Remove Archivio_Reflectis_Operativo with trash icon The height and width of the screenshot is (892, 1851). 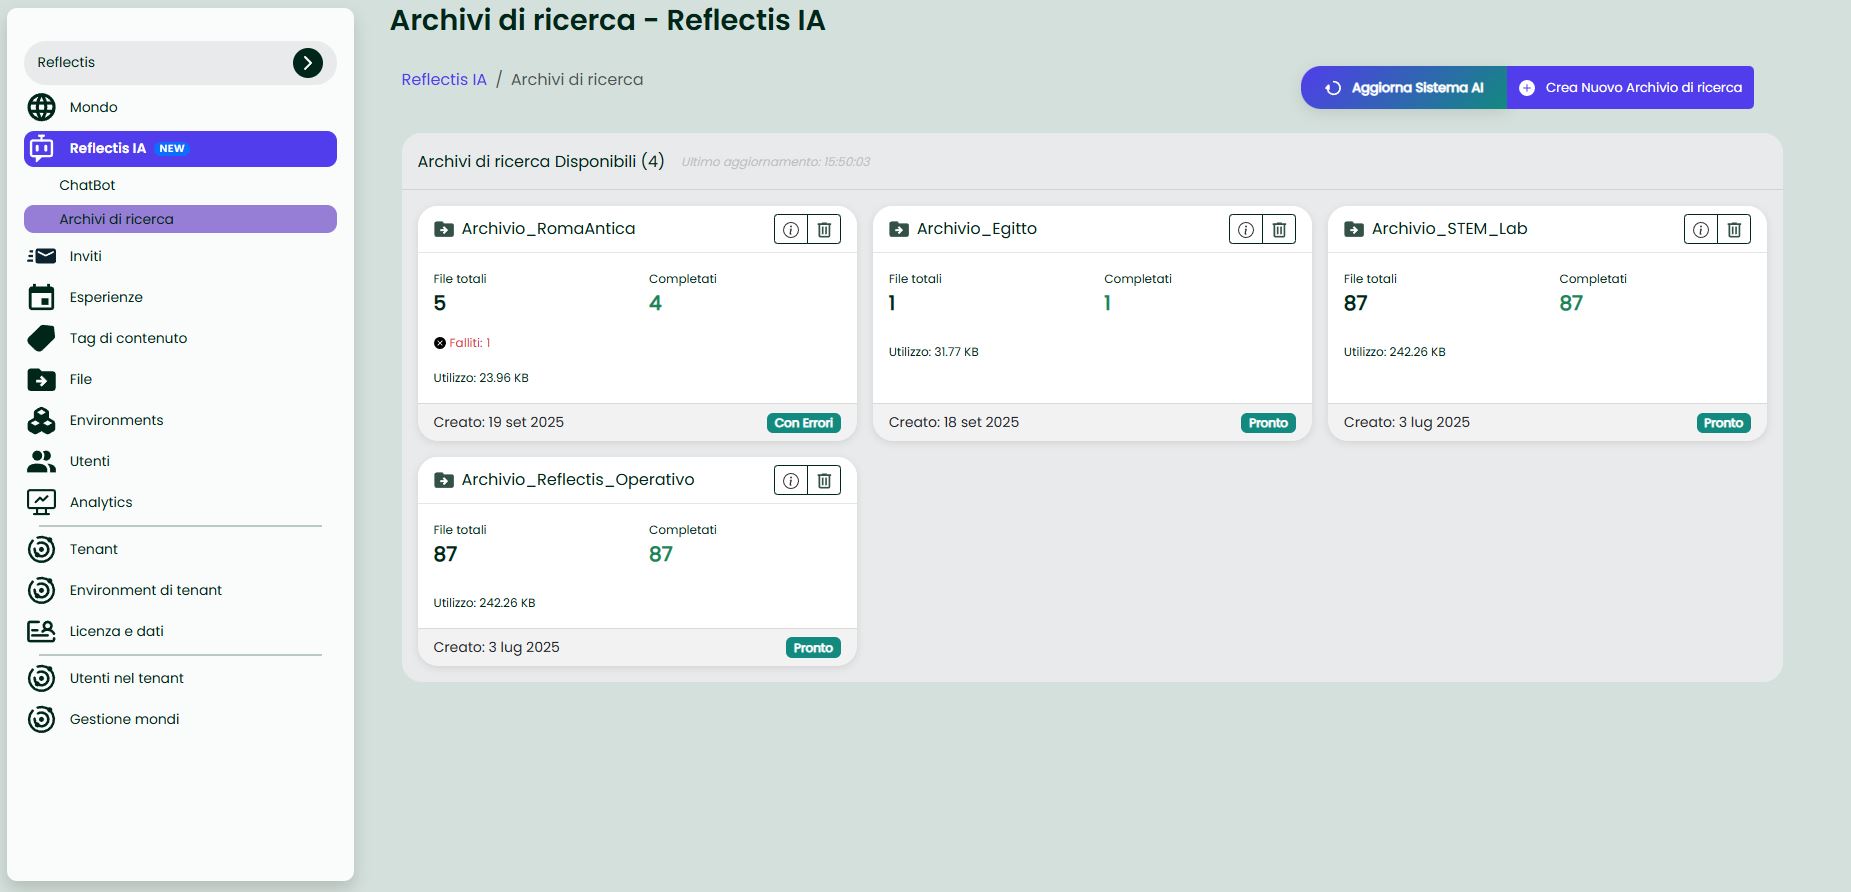point(824,481)
